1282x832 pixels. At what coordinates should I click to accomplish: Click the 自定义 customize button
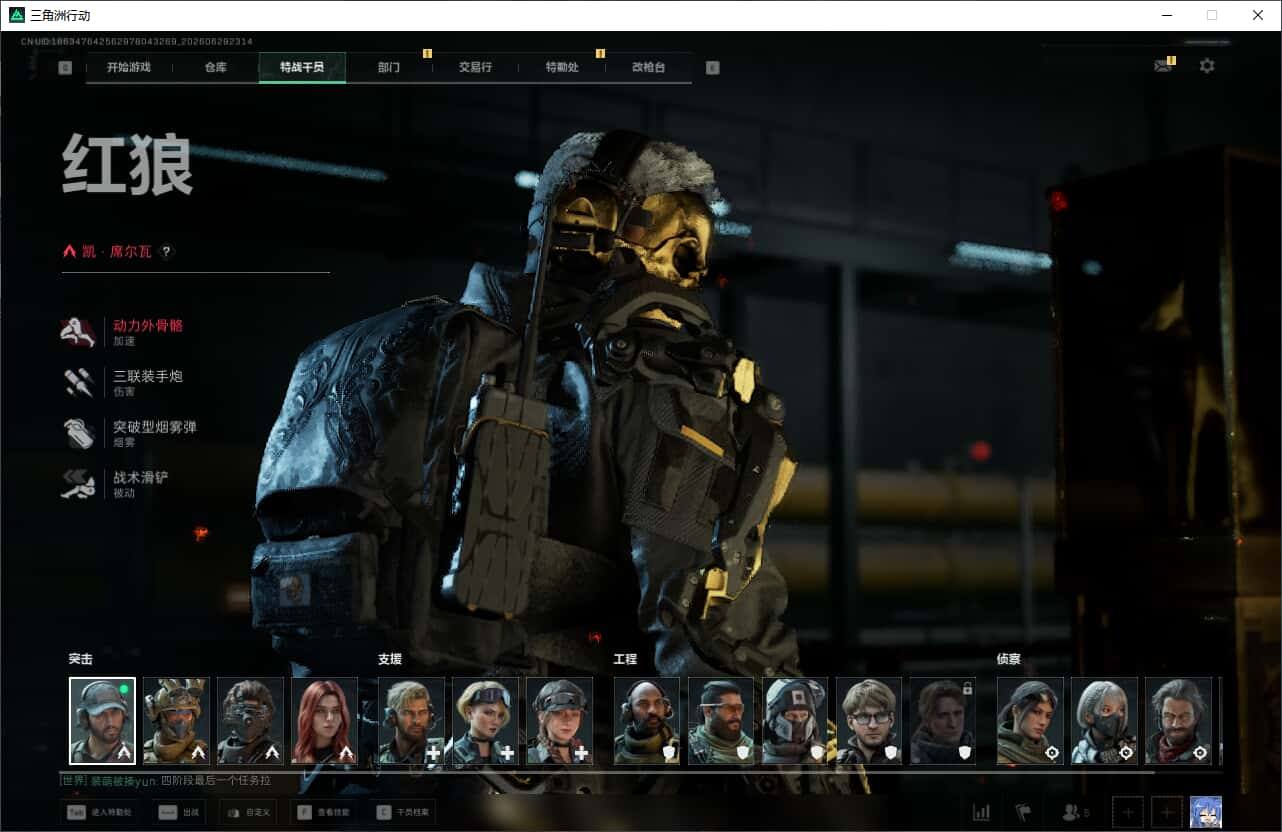click(249, 812)
